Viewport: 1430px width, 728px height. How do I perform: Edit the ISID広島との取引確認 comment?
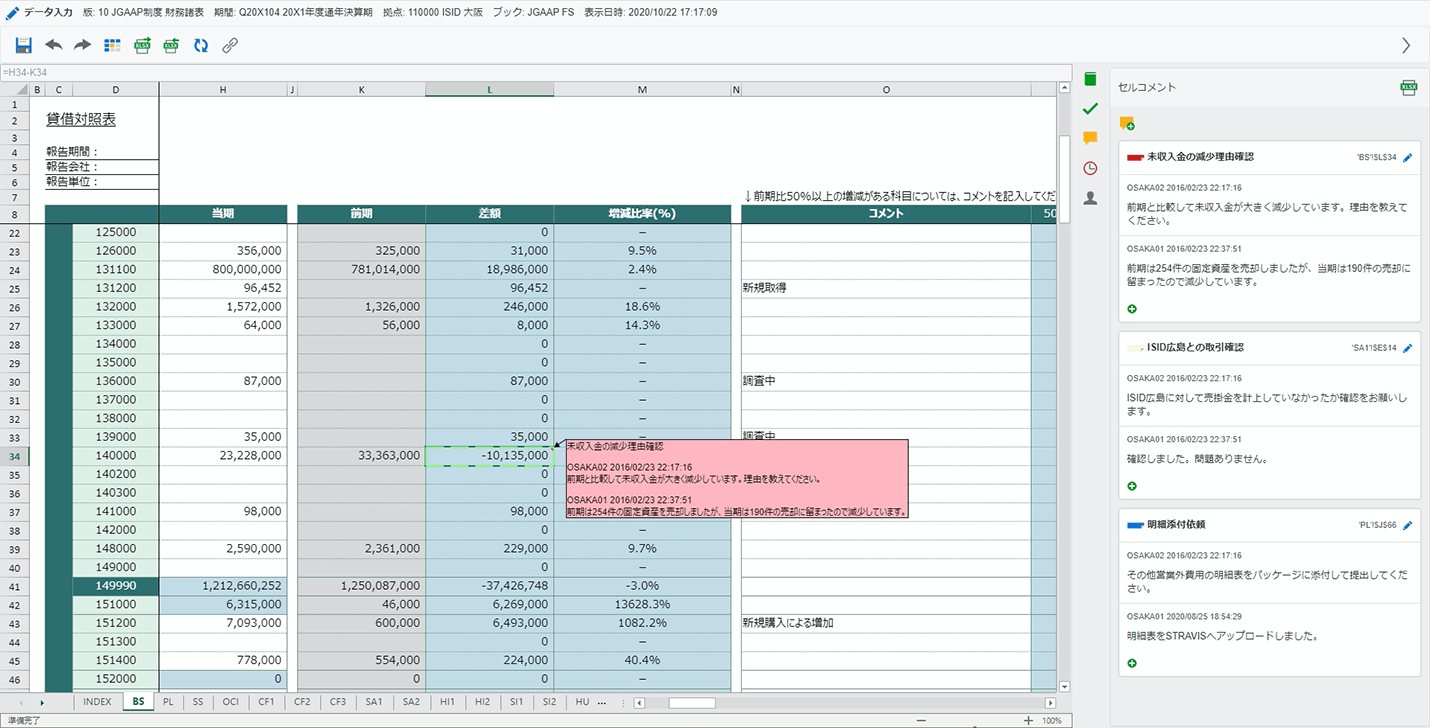(1408, 348)
